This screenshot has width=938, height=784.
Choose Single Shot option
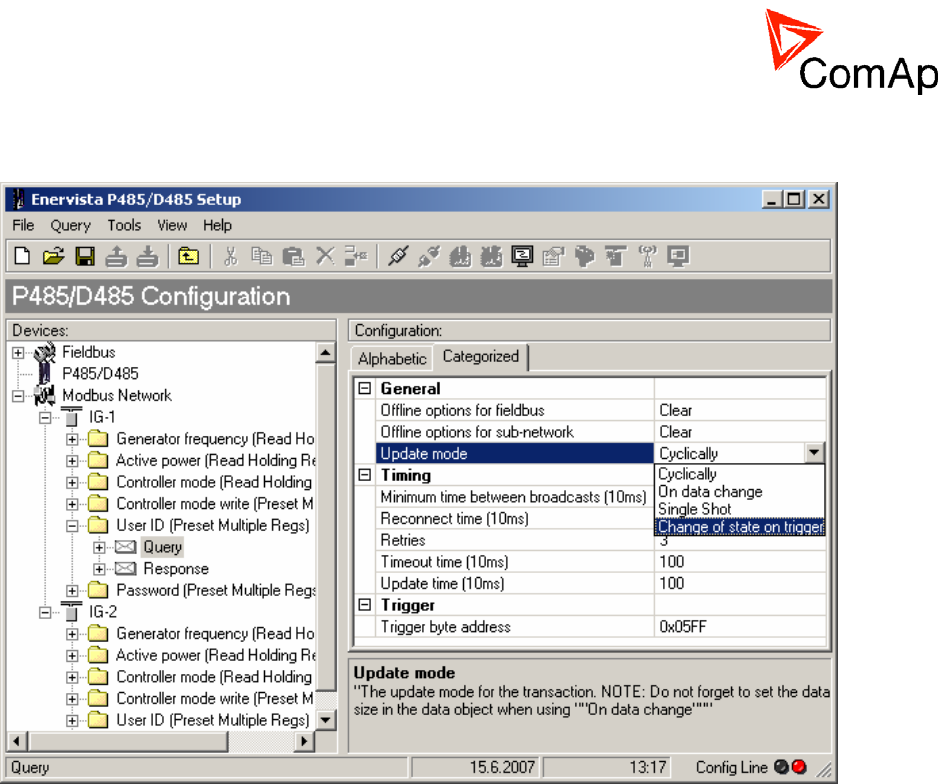coord(740,509)
